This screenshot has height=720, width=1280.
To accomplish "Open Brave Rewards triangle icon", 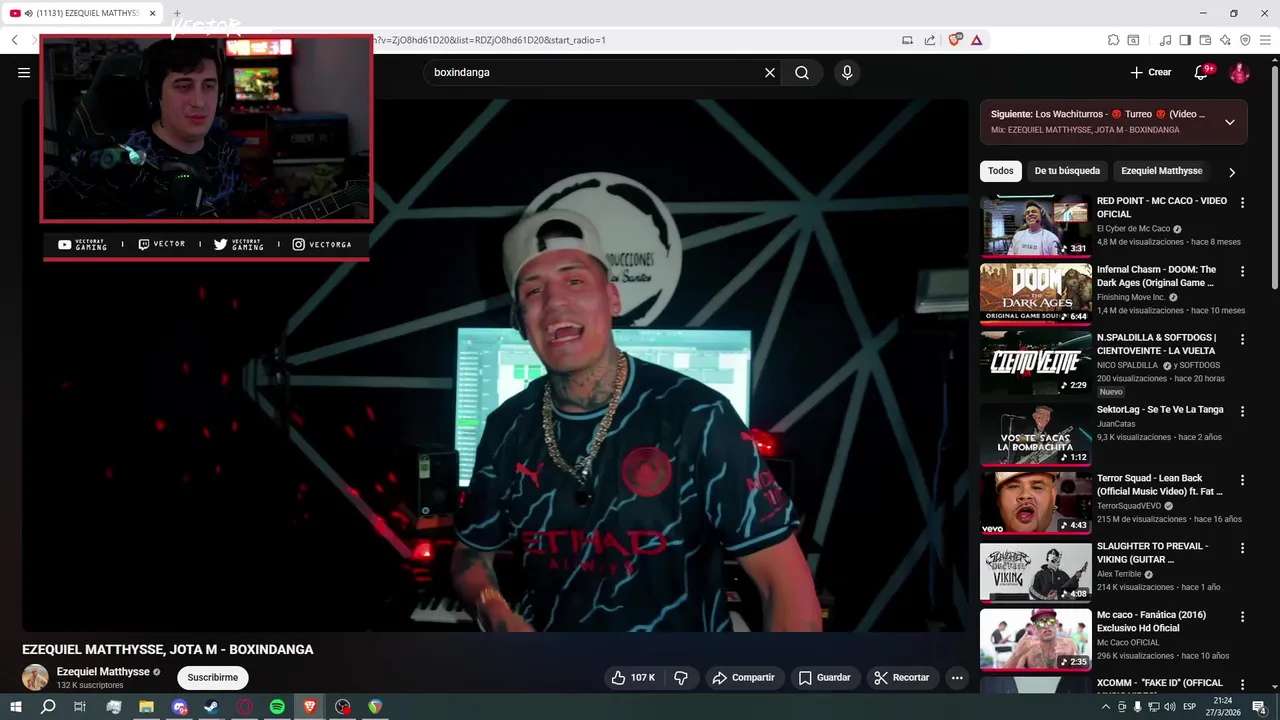I will [976, 40].
